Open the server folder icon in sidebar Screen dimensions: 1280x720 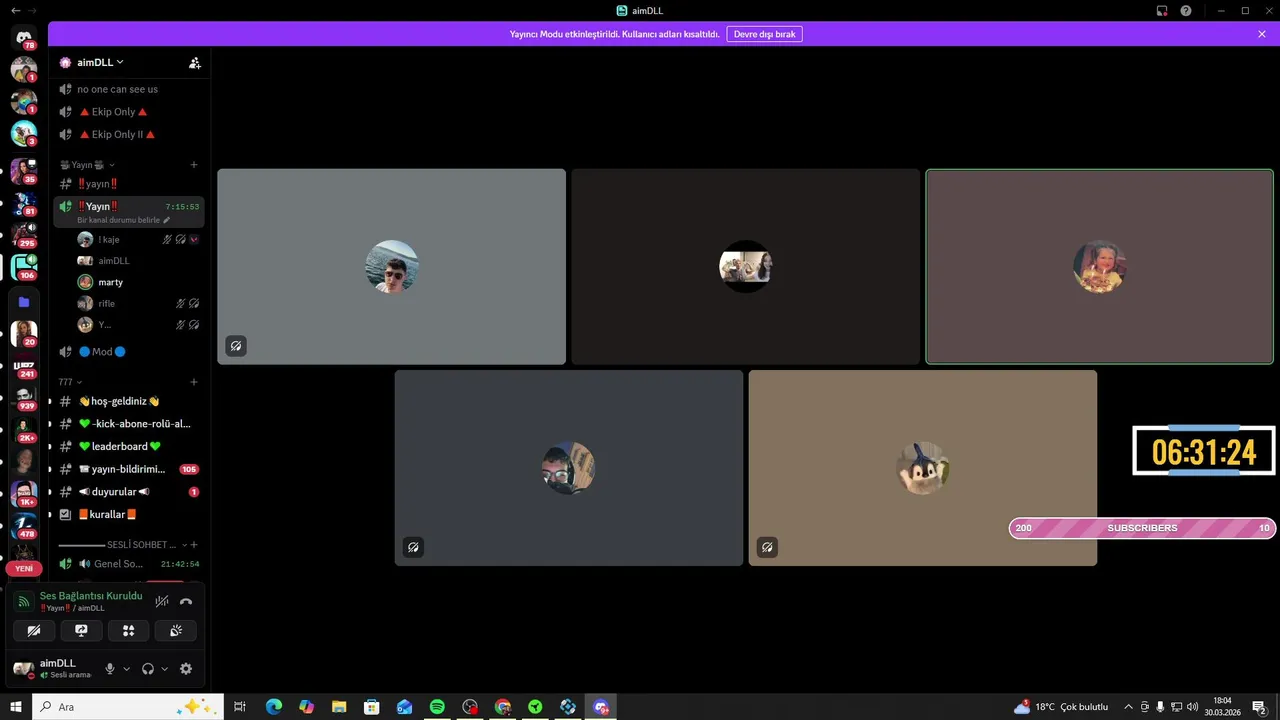pyautogui.click(x=24, y=302)
